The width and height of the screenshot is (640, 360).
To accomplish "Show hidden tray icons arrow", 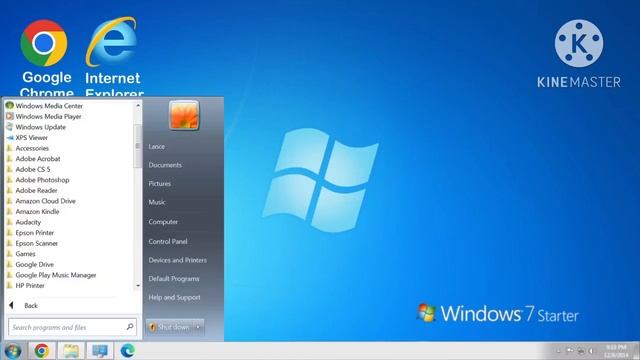I will click(558, 351).
